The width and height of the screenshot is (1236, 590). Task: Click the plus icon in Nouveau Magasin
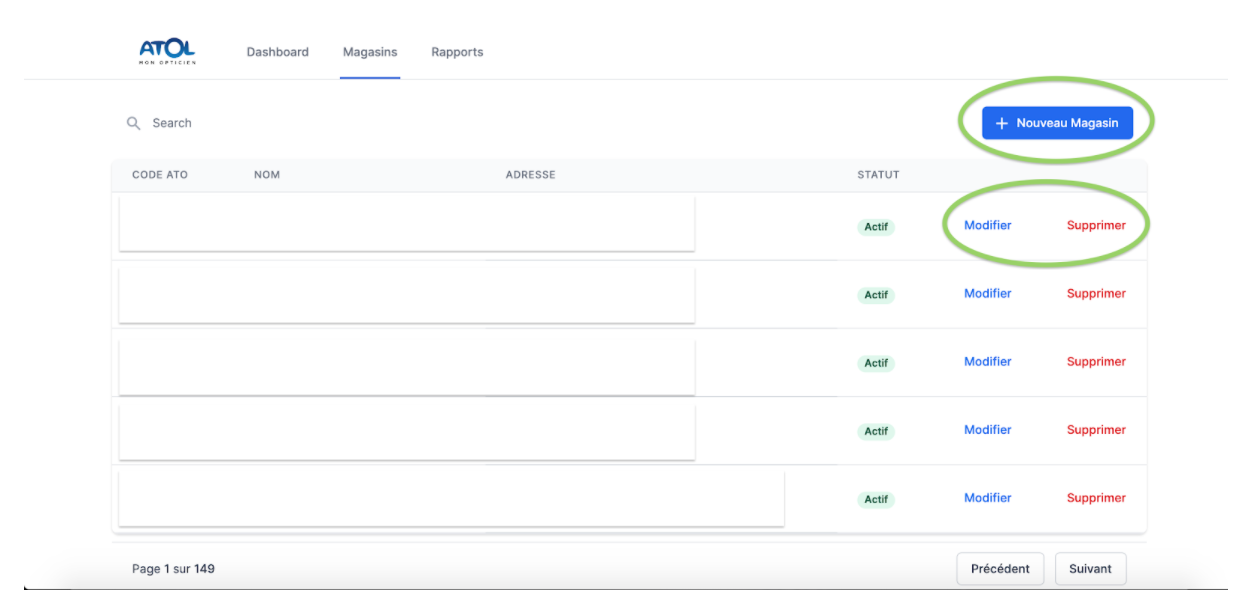(x=1002, y=123)
